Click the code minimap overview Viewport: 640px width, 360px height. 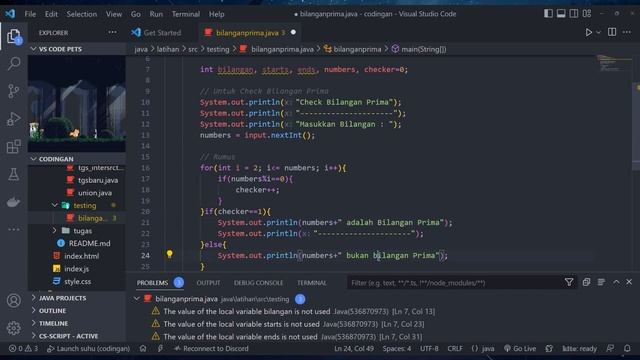click(614, 64)
